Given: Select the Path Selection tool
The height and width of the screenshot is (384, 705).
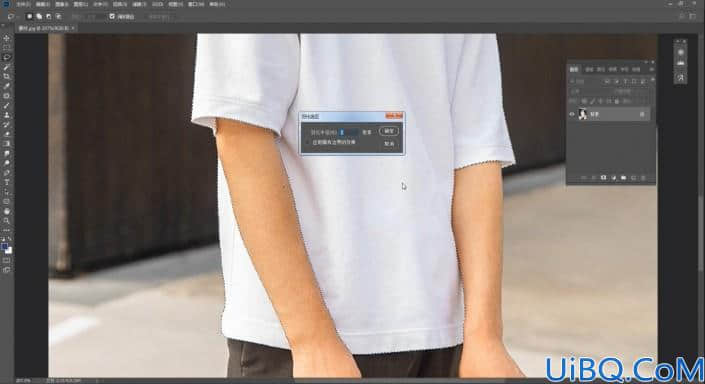Looking at the screenshot, I should click(7, 192).
